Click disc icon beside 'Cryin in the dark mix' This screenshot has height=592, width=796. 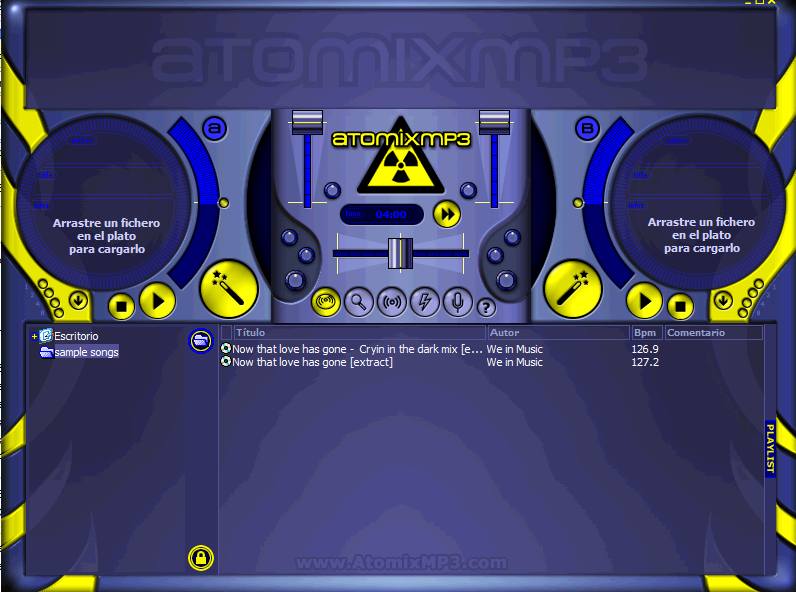click(x=226, y=348)
